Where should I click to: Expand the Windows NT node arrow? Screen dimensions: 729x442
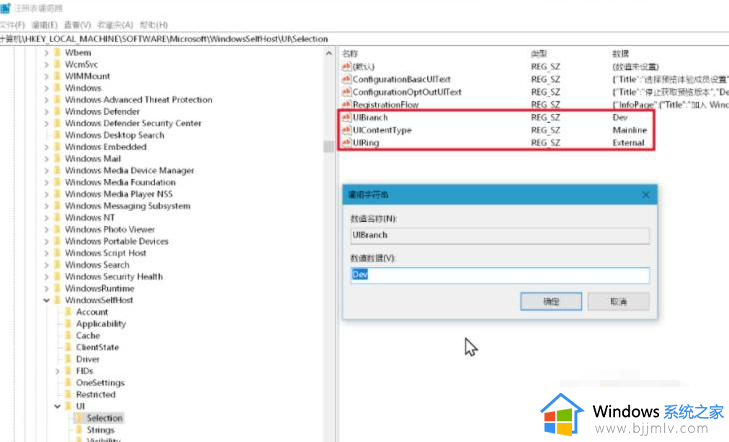[x=46, y=218]
